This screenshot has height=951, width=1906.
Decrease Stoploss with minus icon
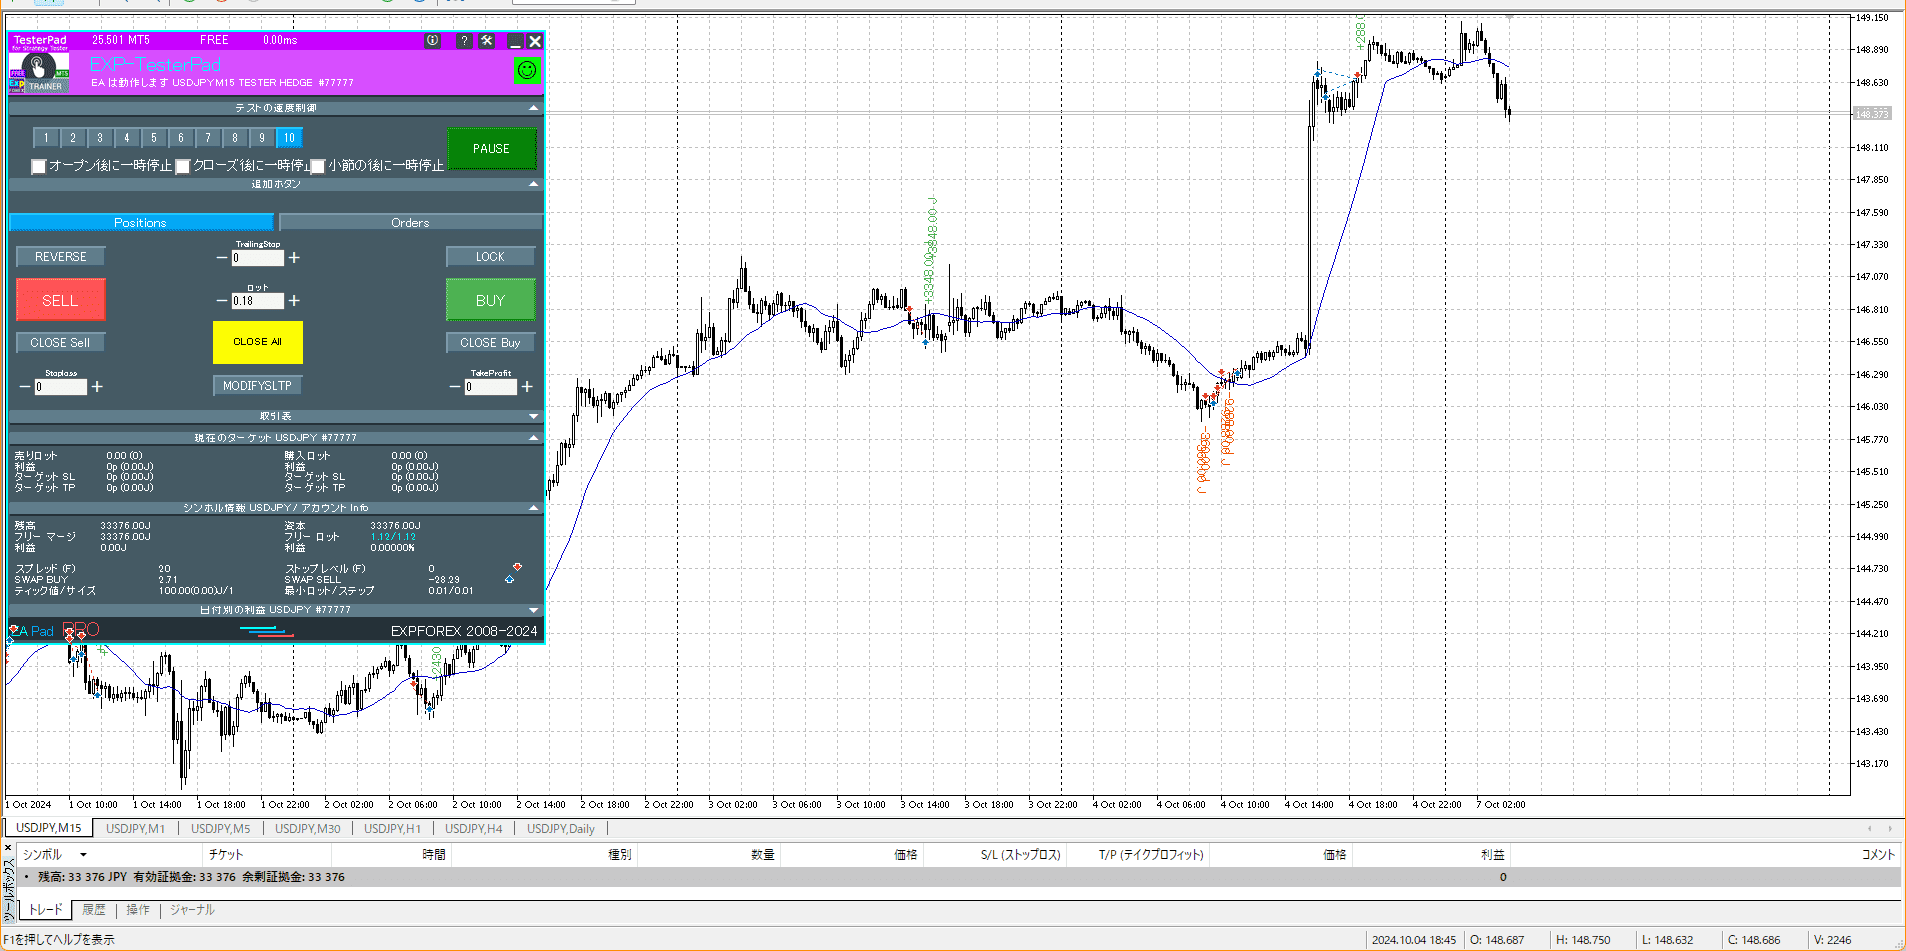[25, 387]
